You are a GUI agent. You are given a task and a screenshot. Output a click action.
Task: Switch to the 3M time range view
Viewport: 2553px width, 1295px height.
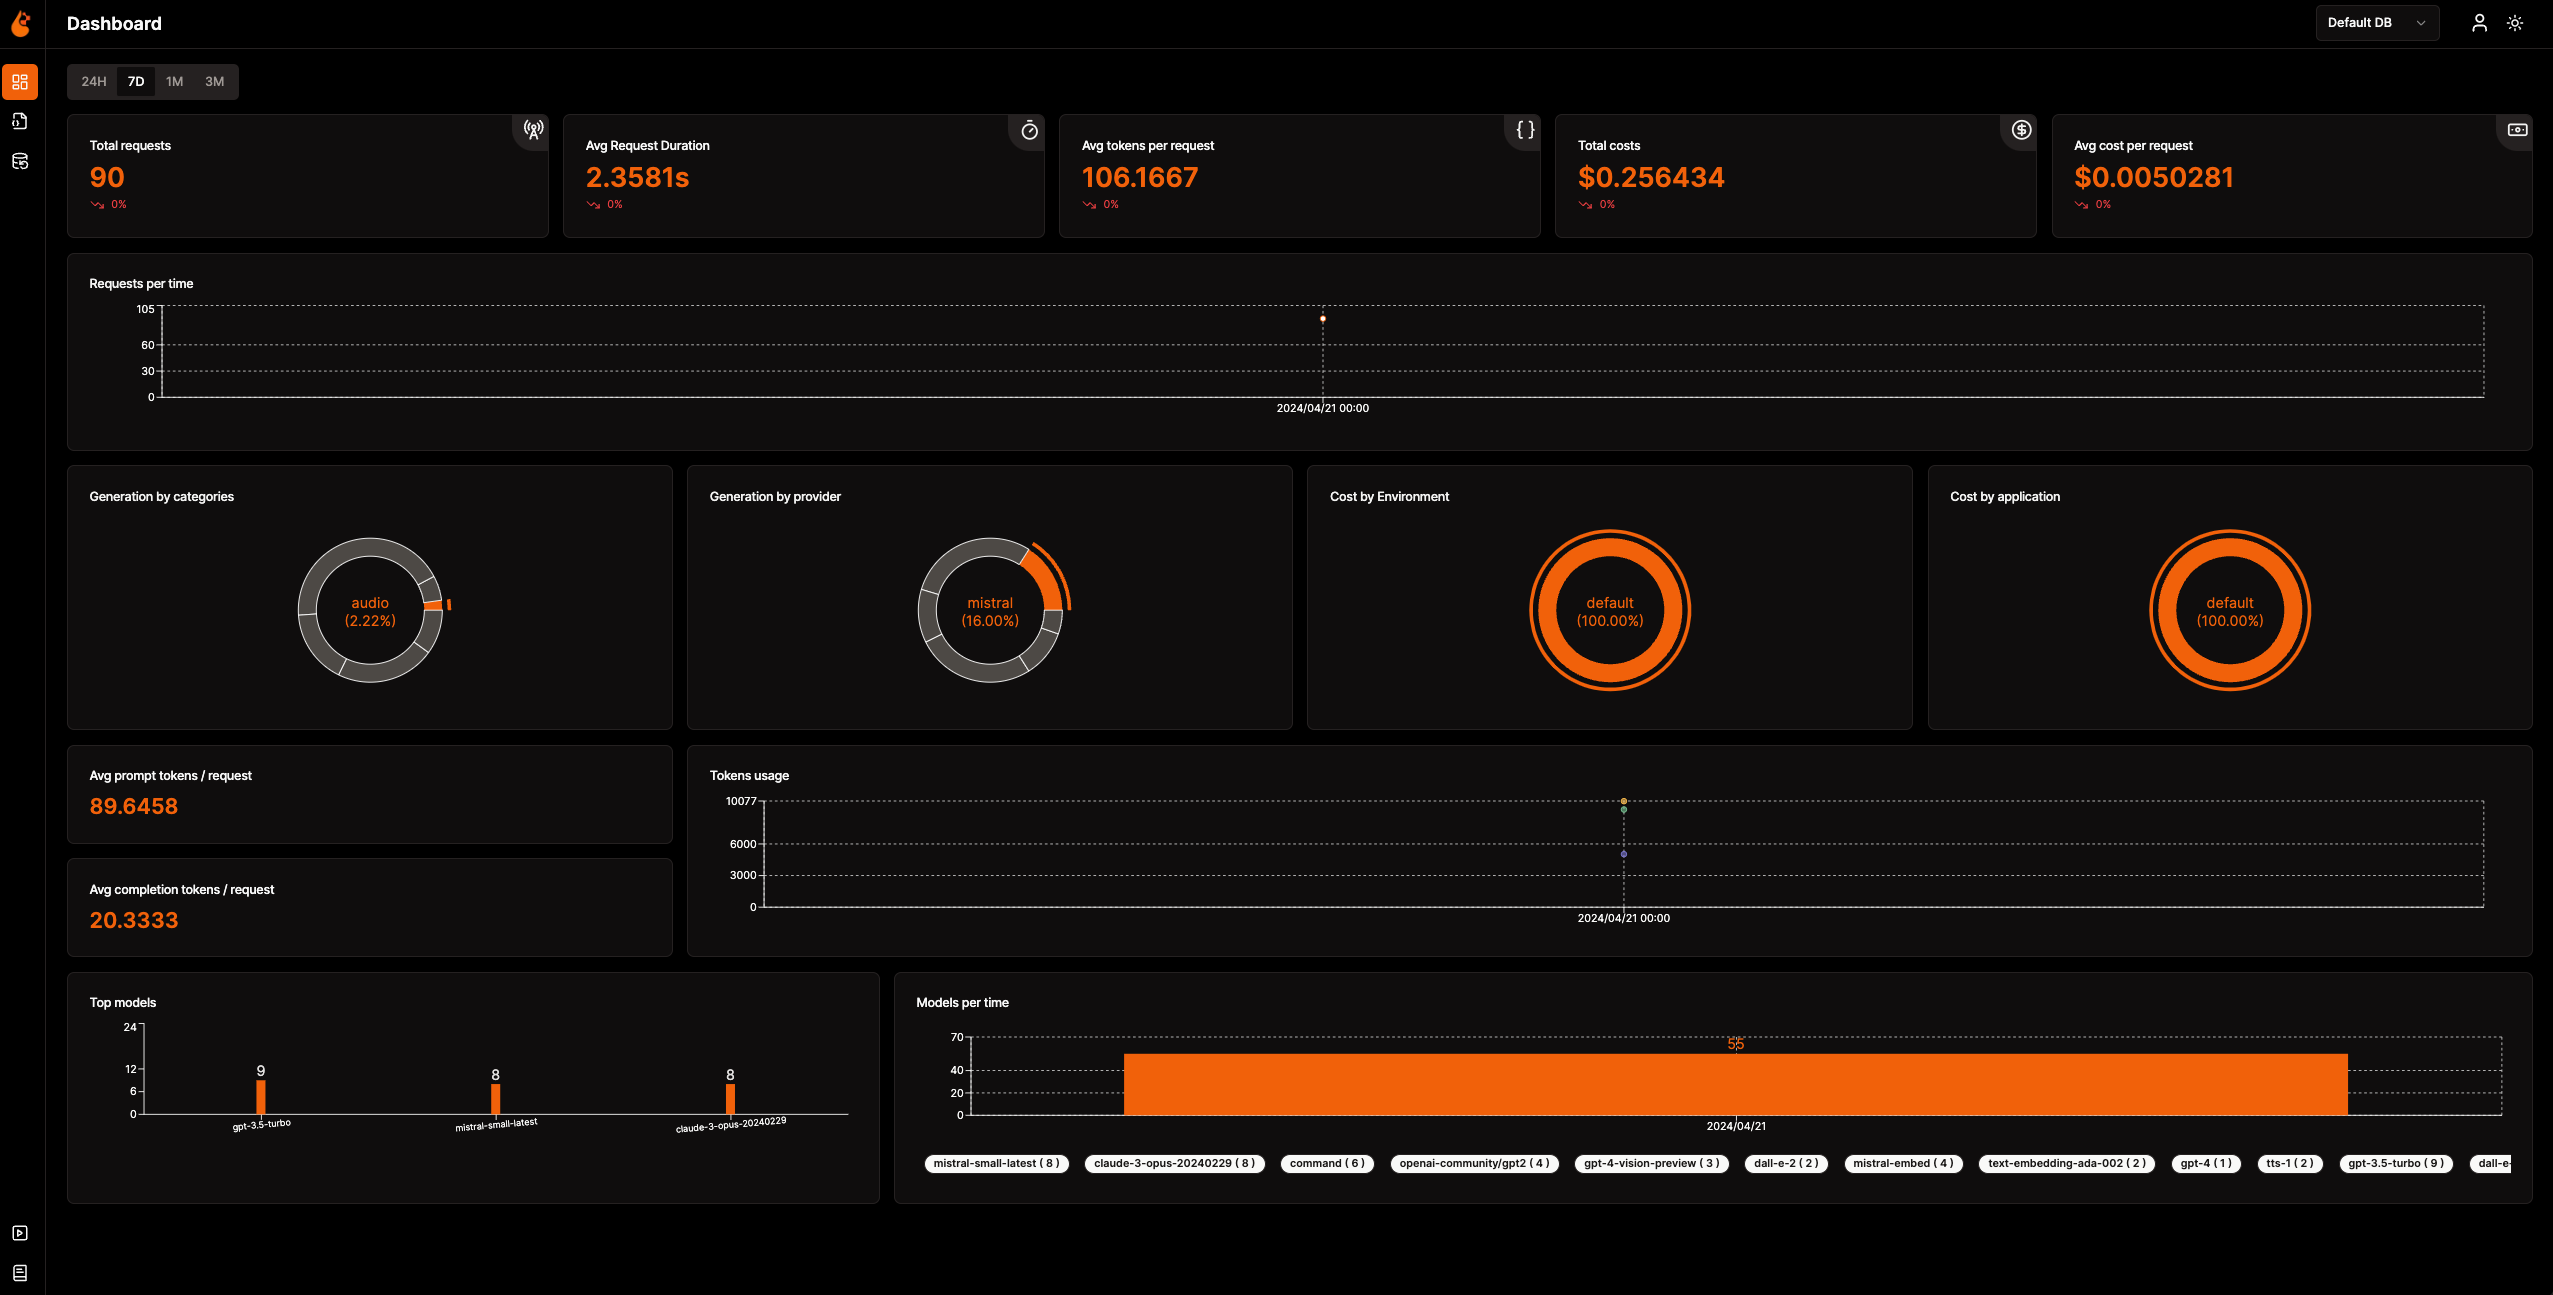(x=215, y=81)
